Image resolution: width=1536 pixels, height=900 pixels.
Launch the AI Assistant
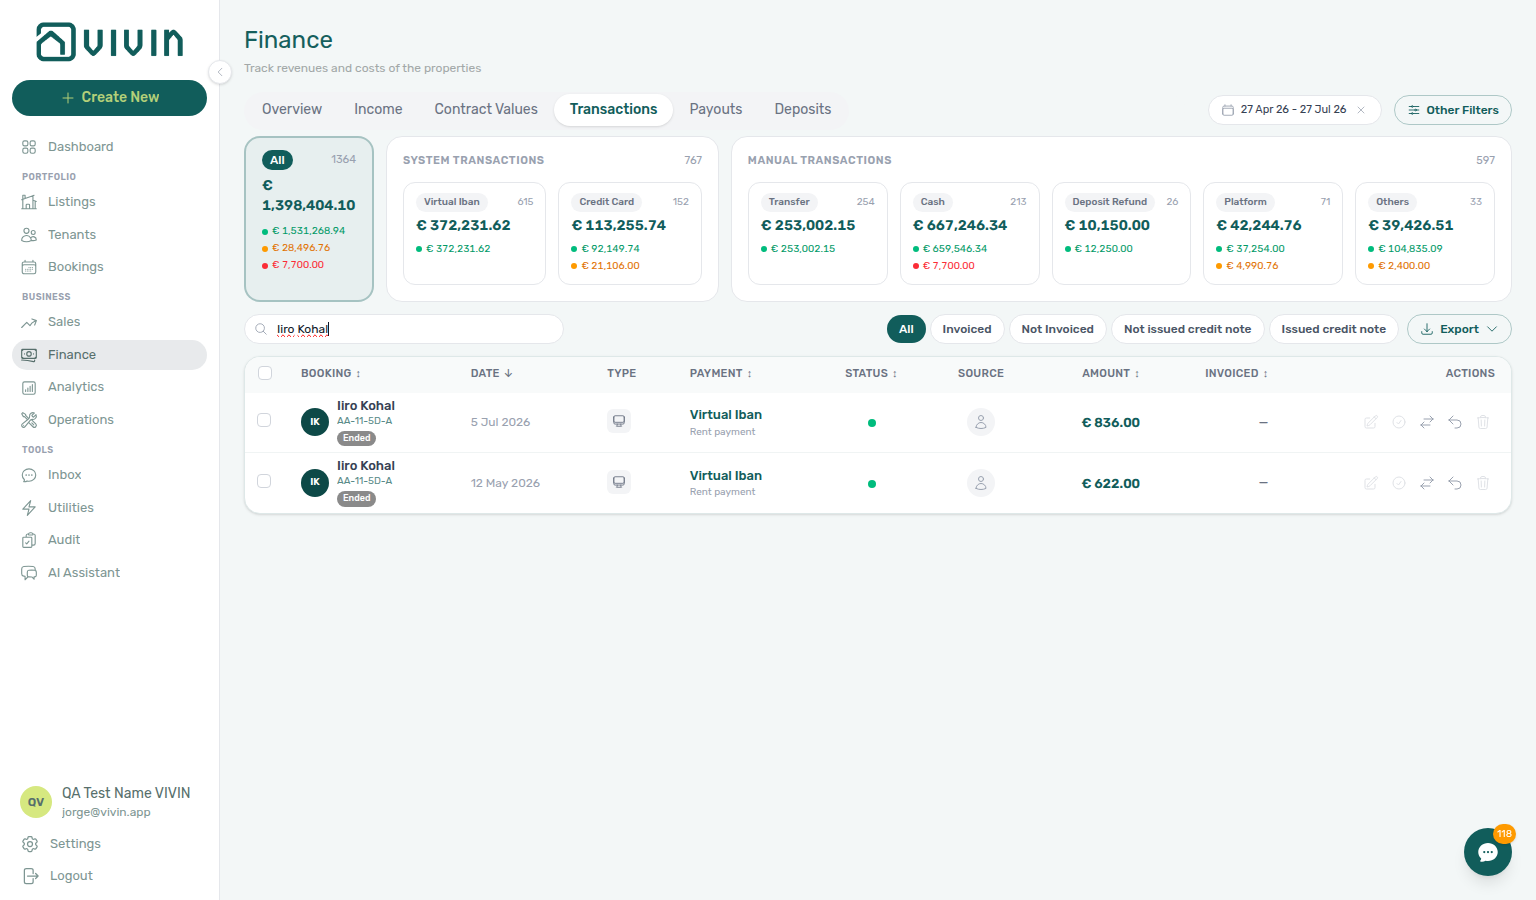(x=109, y=573)
